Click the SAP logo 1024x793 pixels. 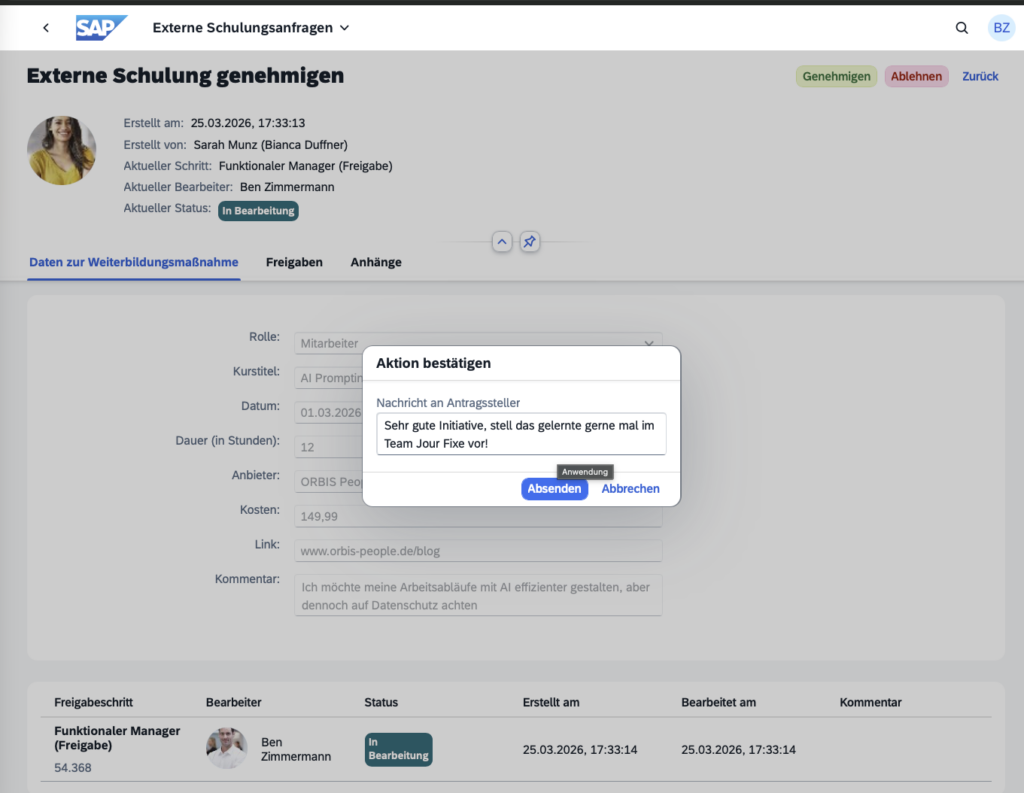pos(101,28)
